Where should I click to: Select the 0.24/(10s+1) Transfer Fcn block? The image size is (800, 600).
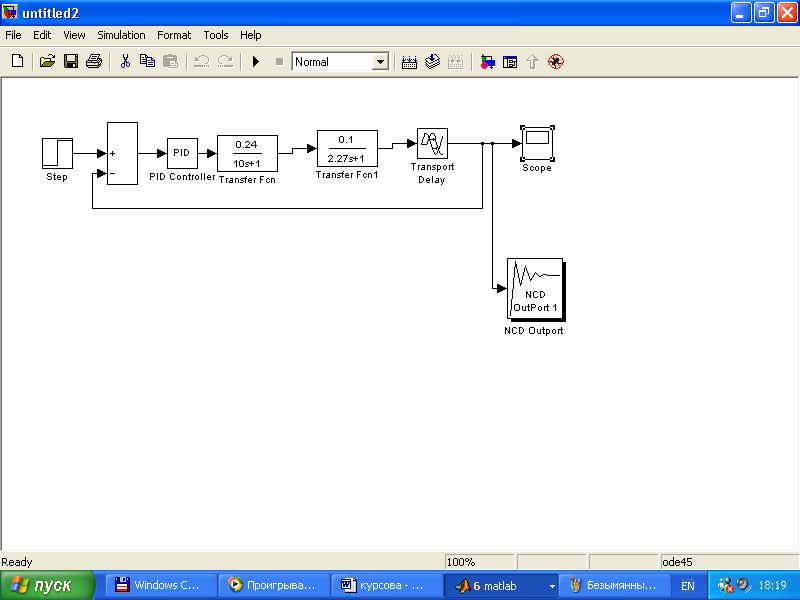[247, 154]
